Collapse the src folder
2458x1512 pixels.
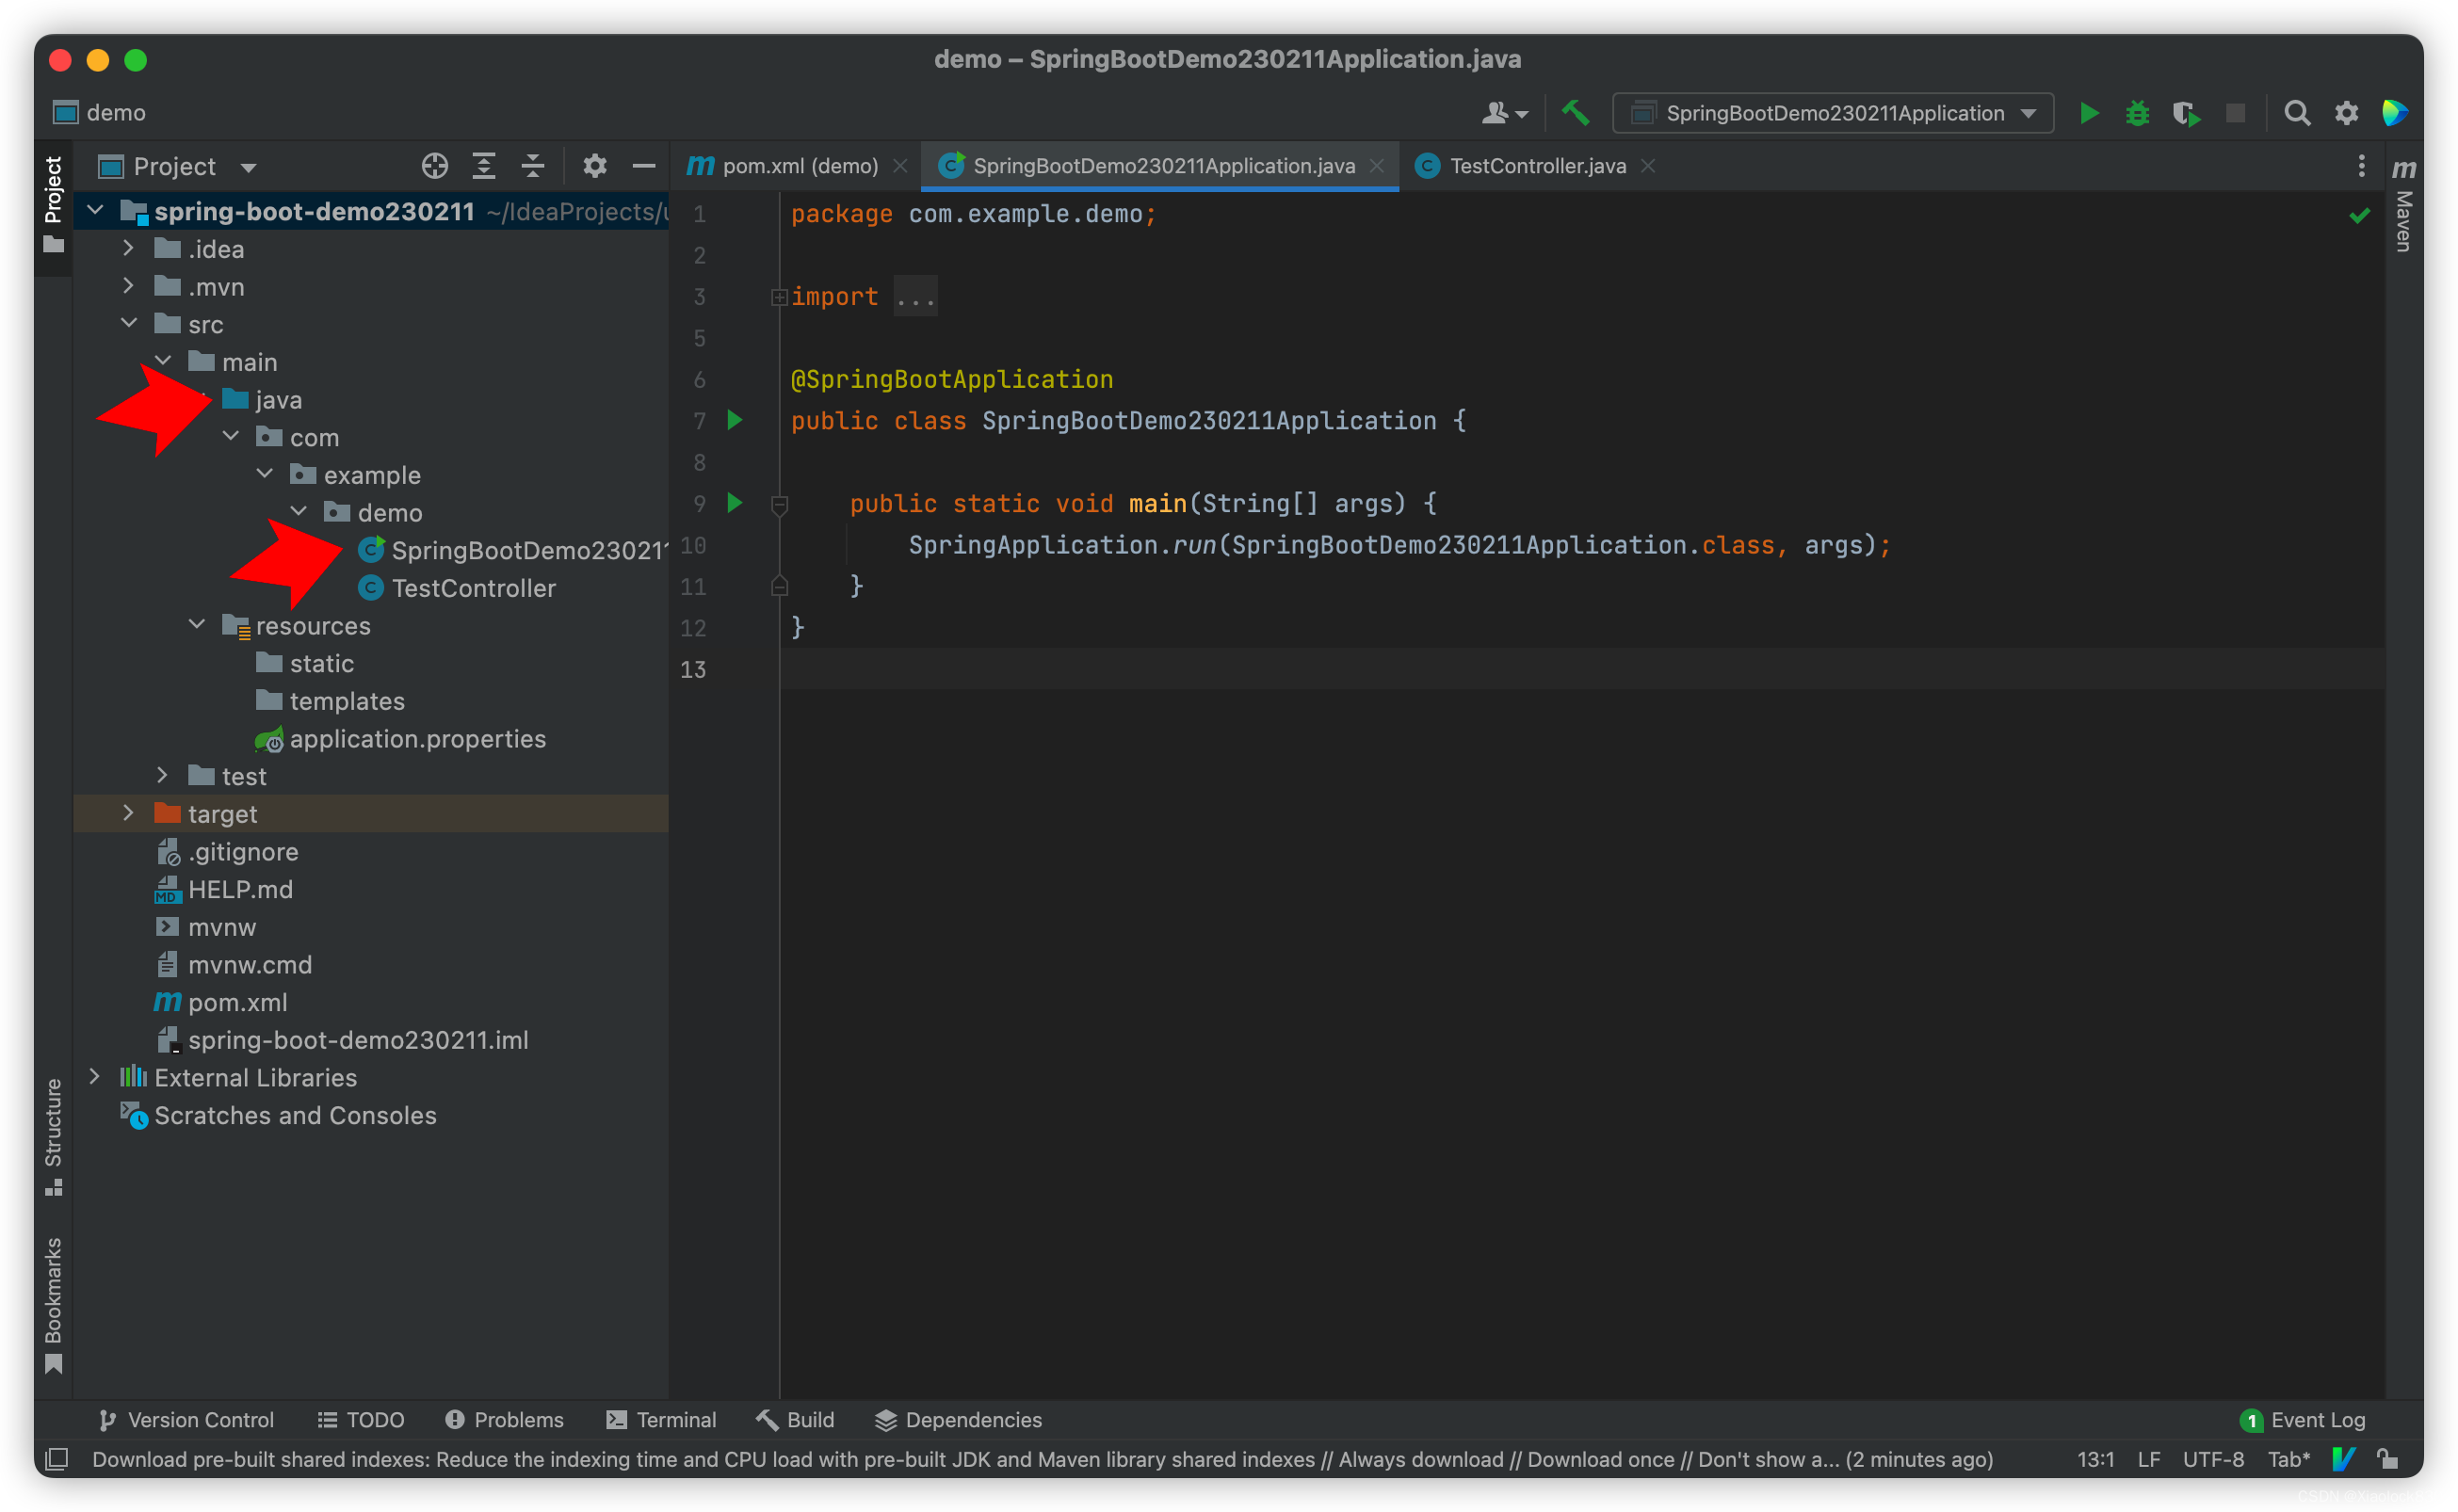coord(129,323)
